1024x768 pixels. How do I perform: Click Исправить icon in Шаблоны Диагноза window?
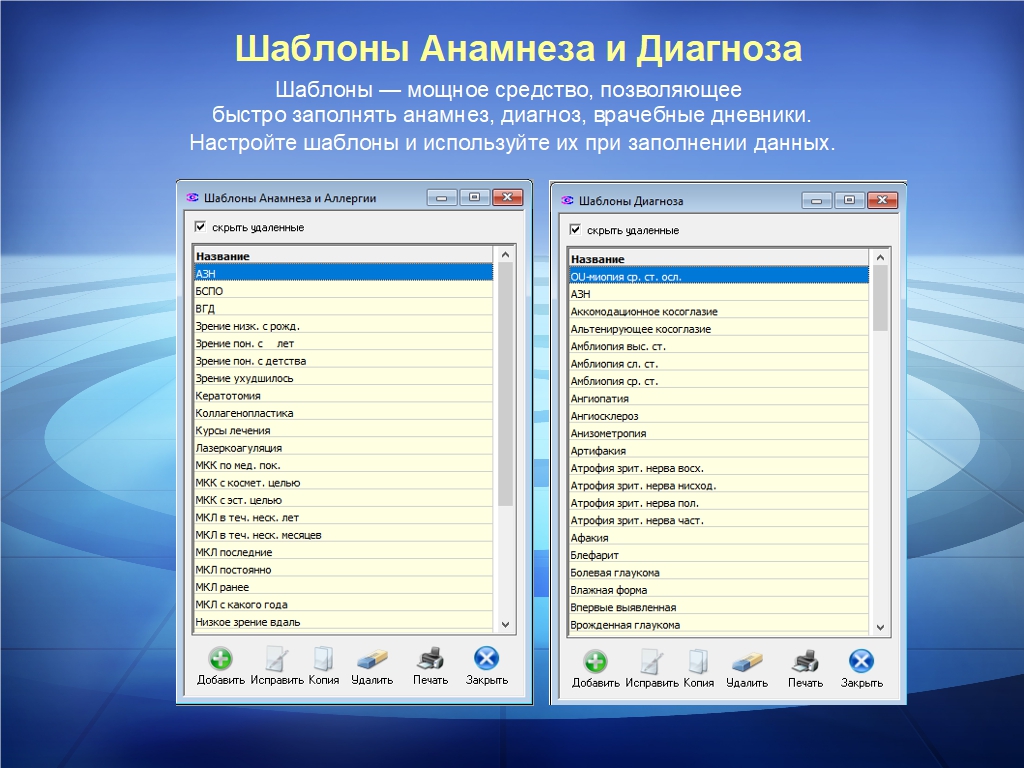(x=652, y=662)
